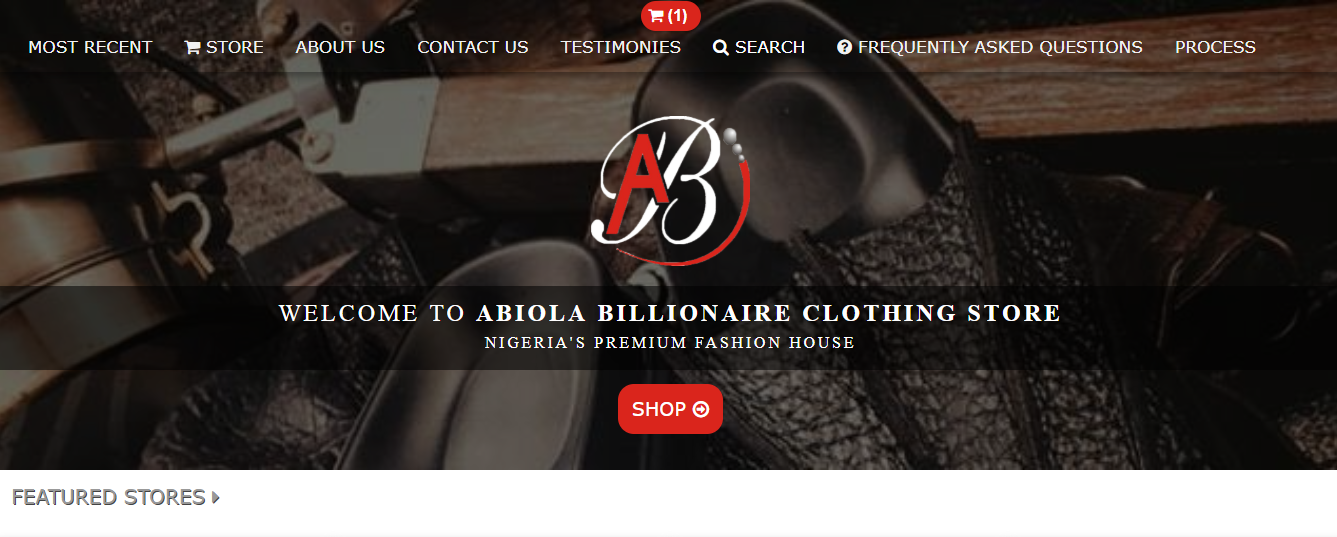Click the cart icon beside Store
Screen dimensions: 1337x537
[193, 47]
